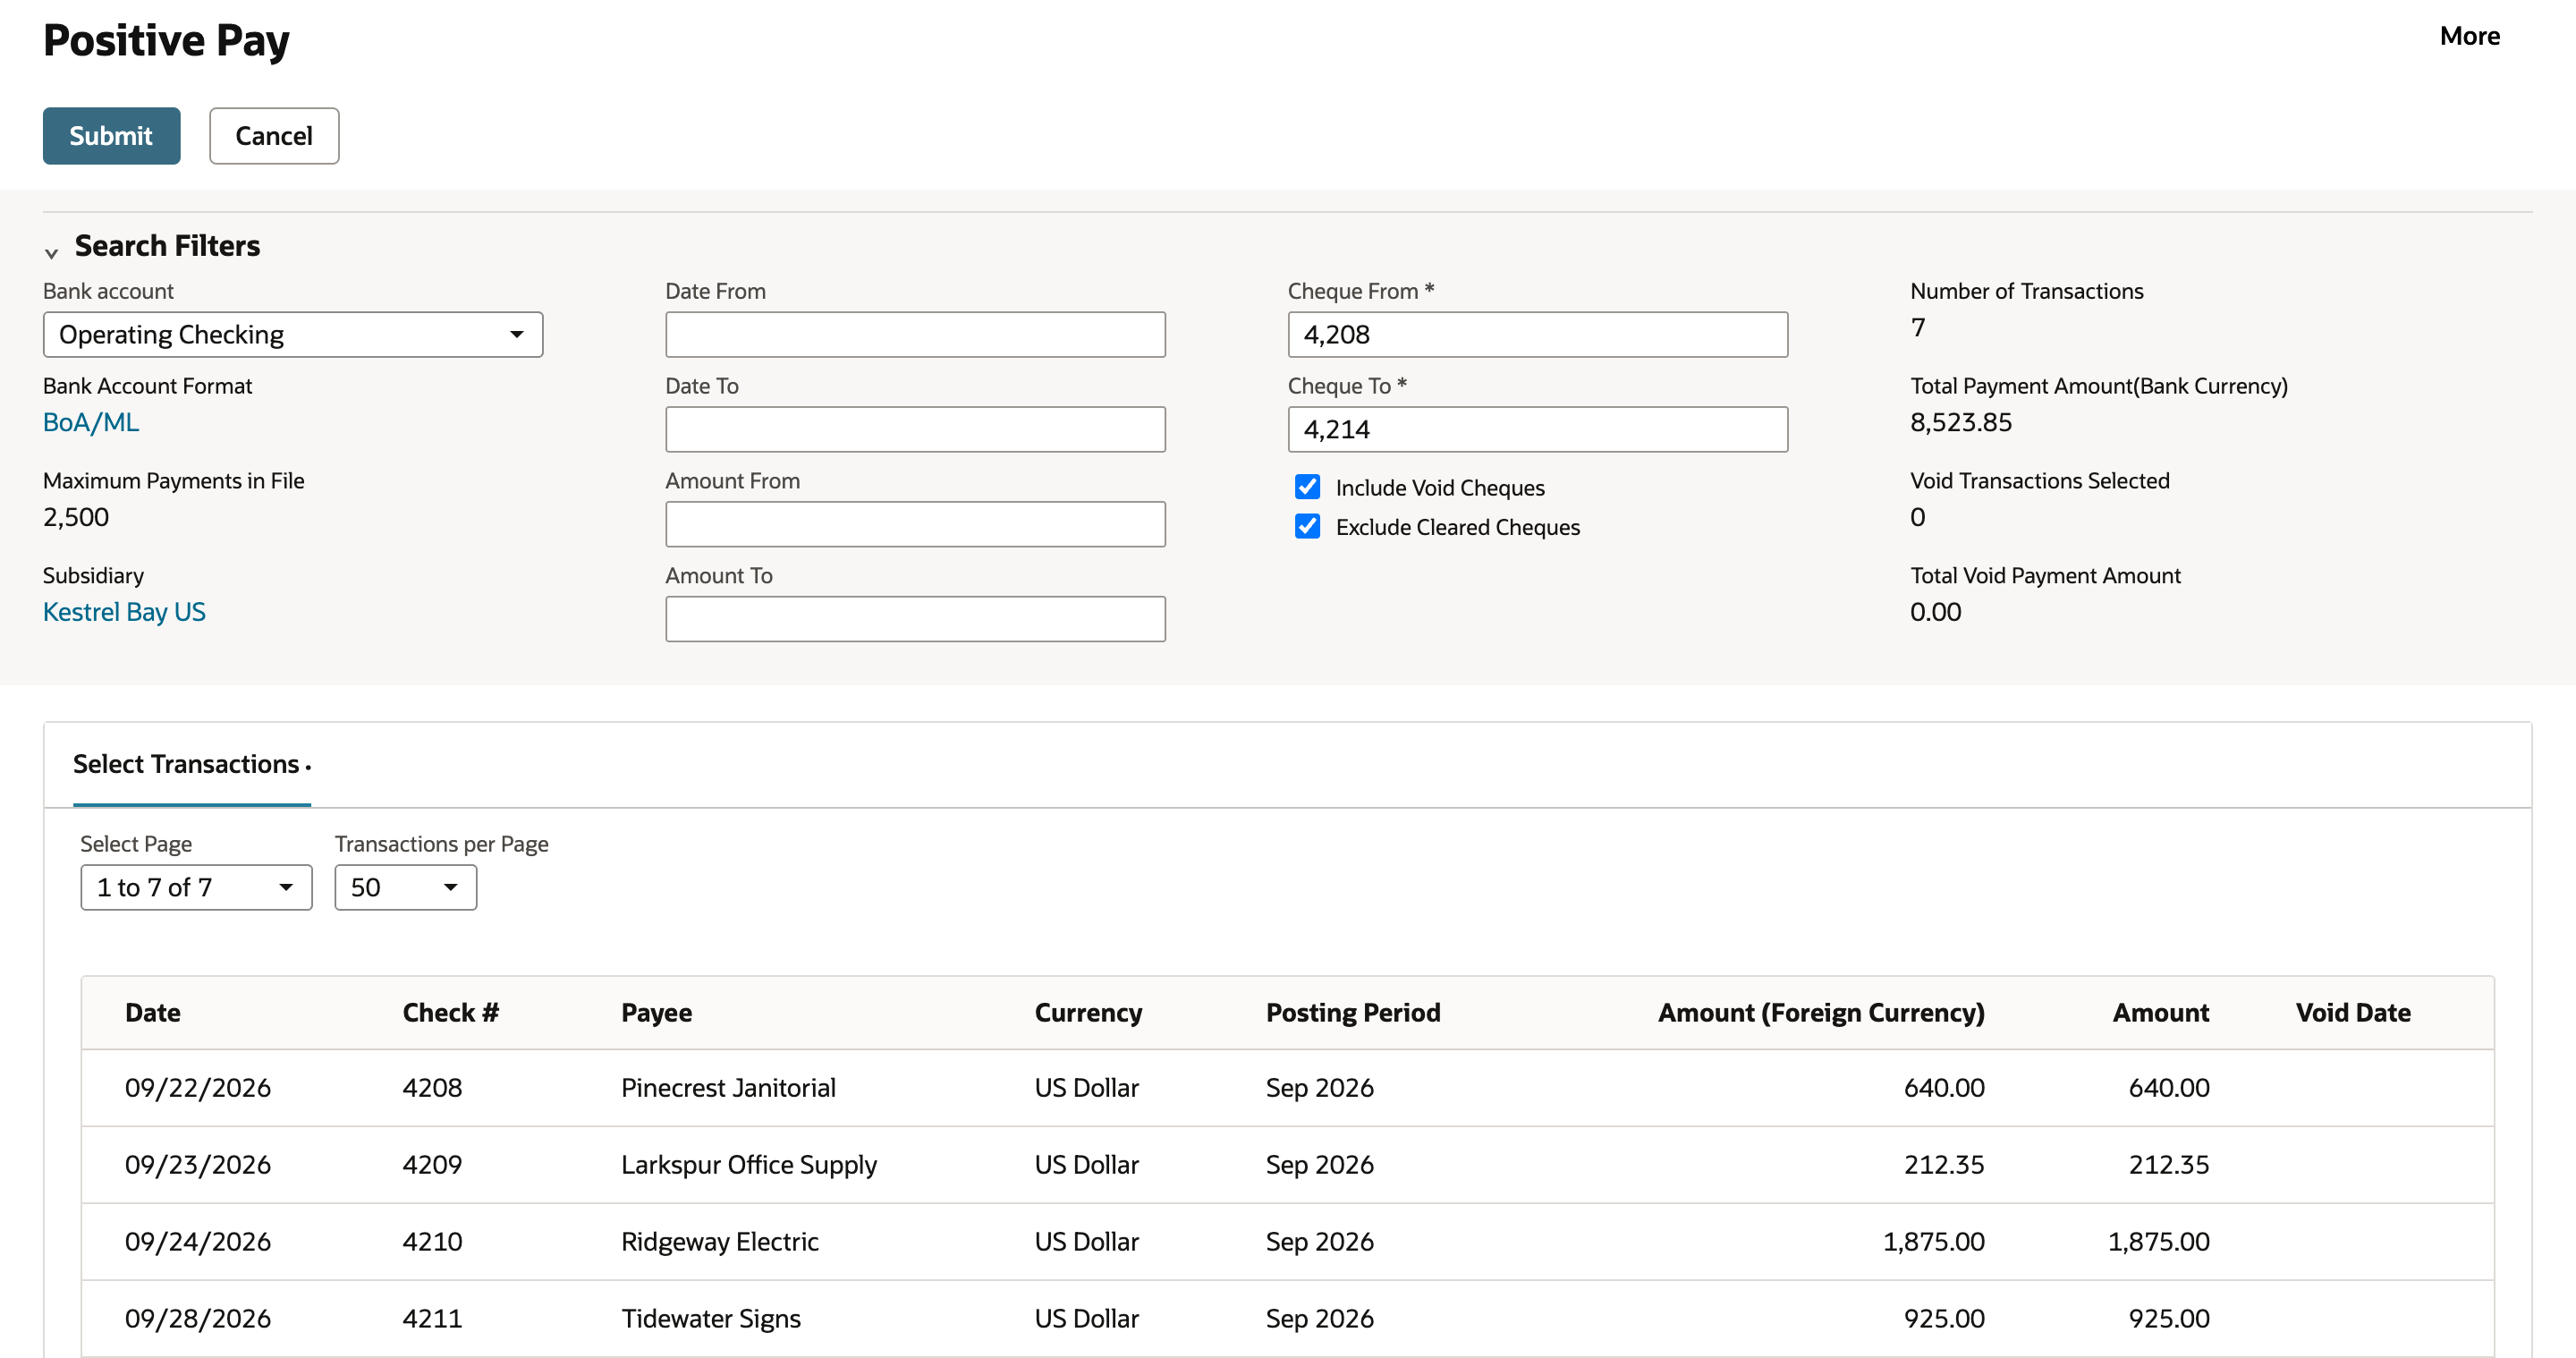2576x1358 pixels.
Task: Open the Select Page dropdown
Action: pyautogui.click(x=196, y=887)
